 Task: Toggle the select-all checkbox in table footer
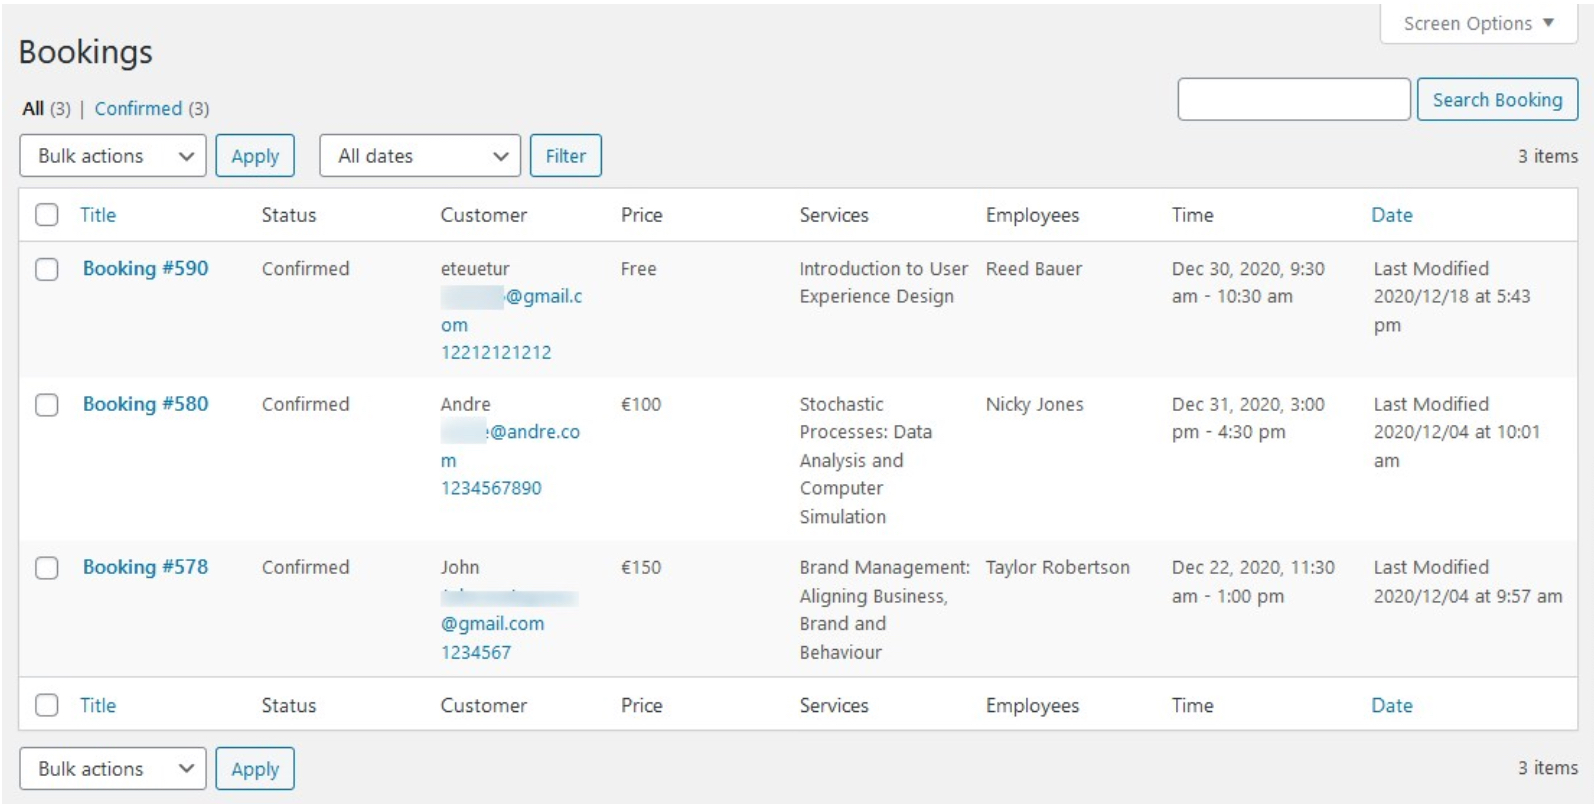click(47, 705)
